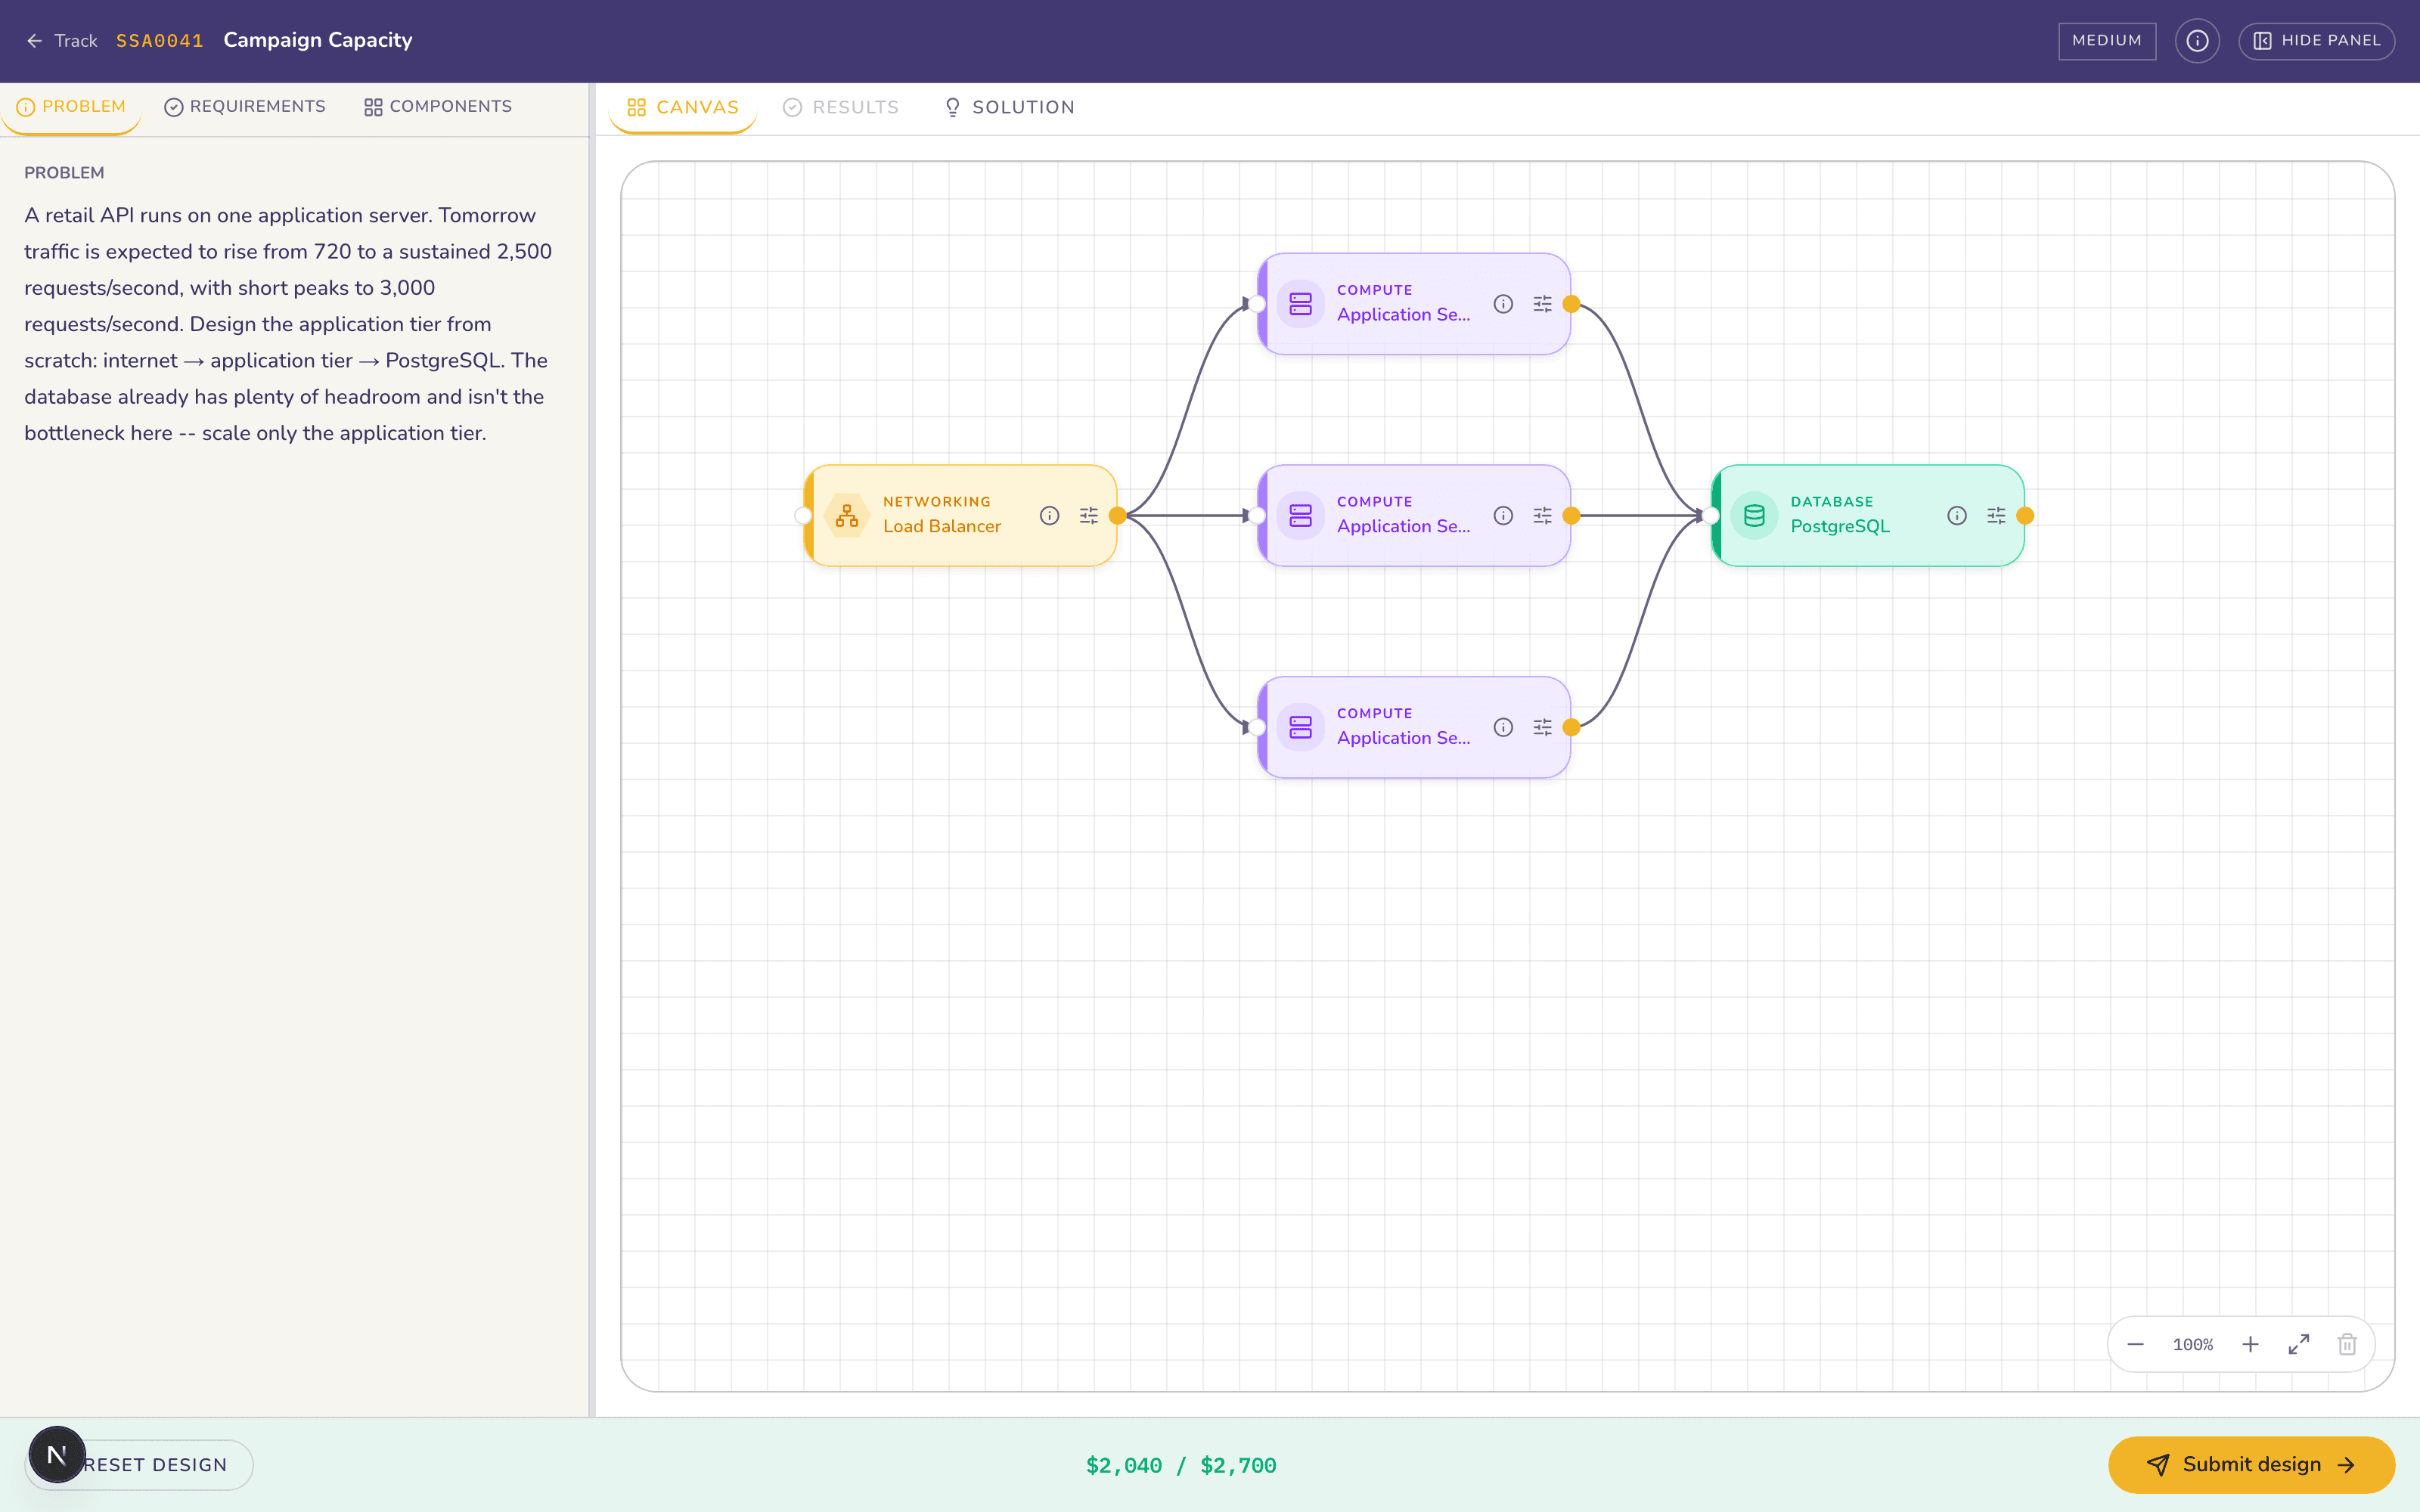The width and height of the screenshot is (2420, 1512).
Task: Switch to the Components tab
Action: tap(438, 107)
